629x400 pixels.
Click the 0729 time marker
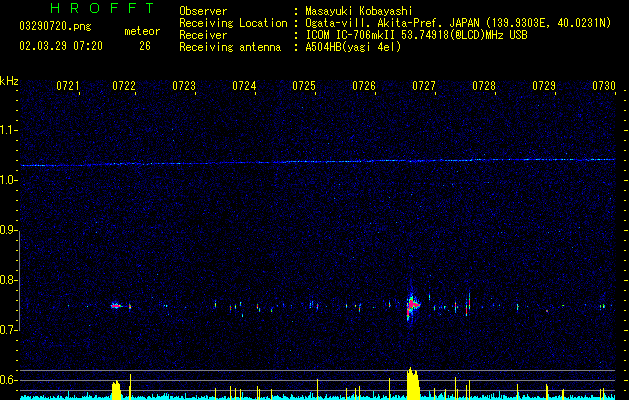(544, 86)
